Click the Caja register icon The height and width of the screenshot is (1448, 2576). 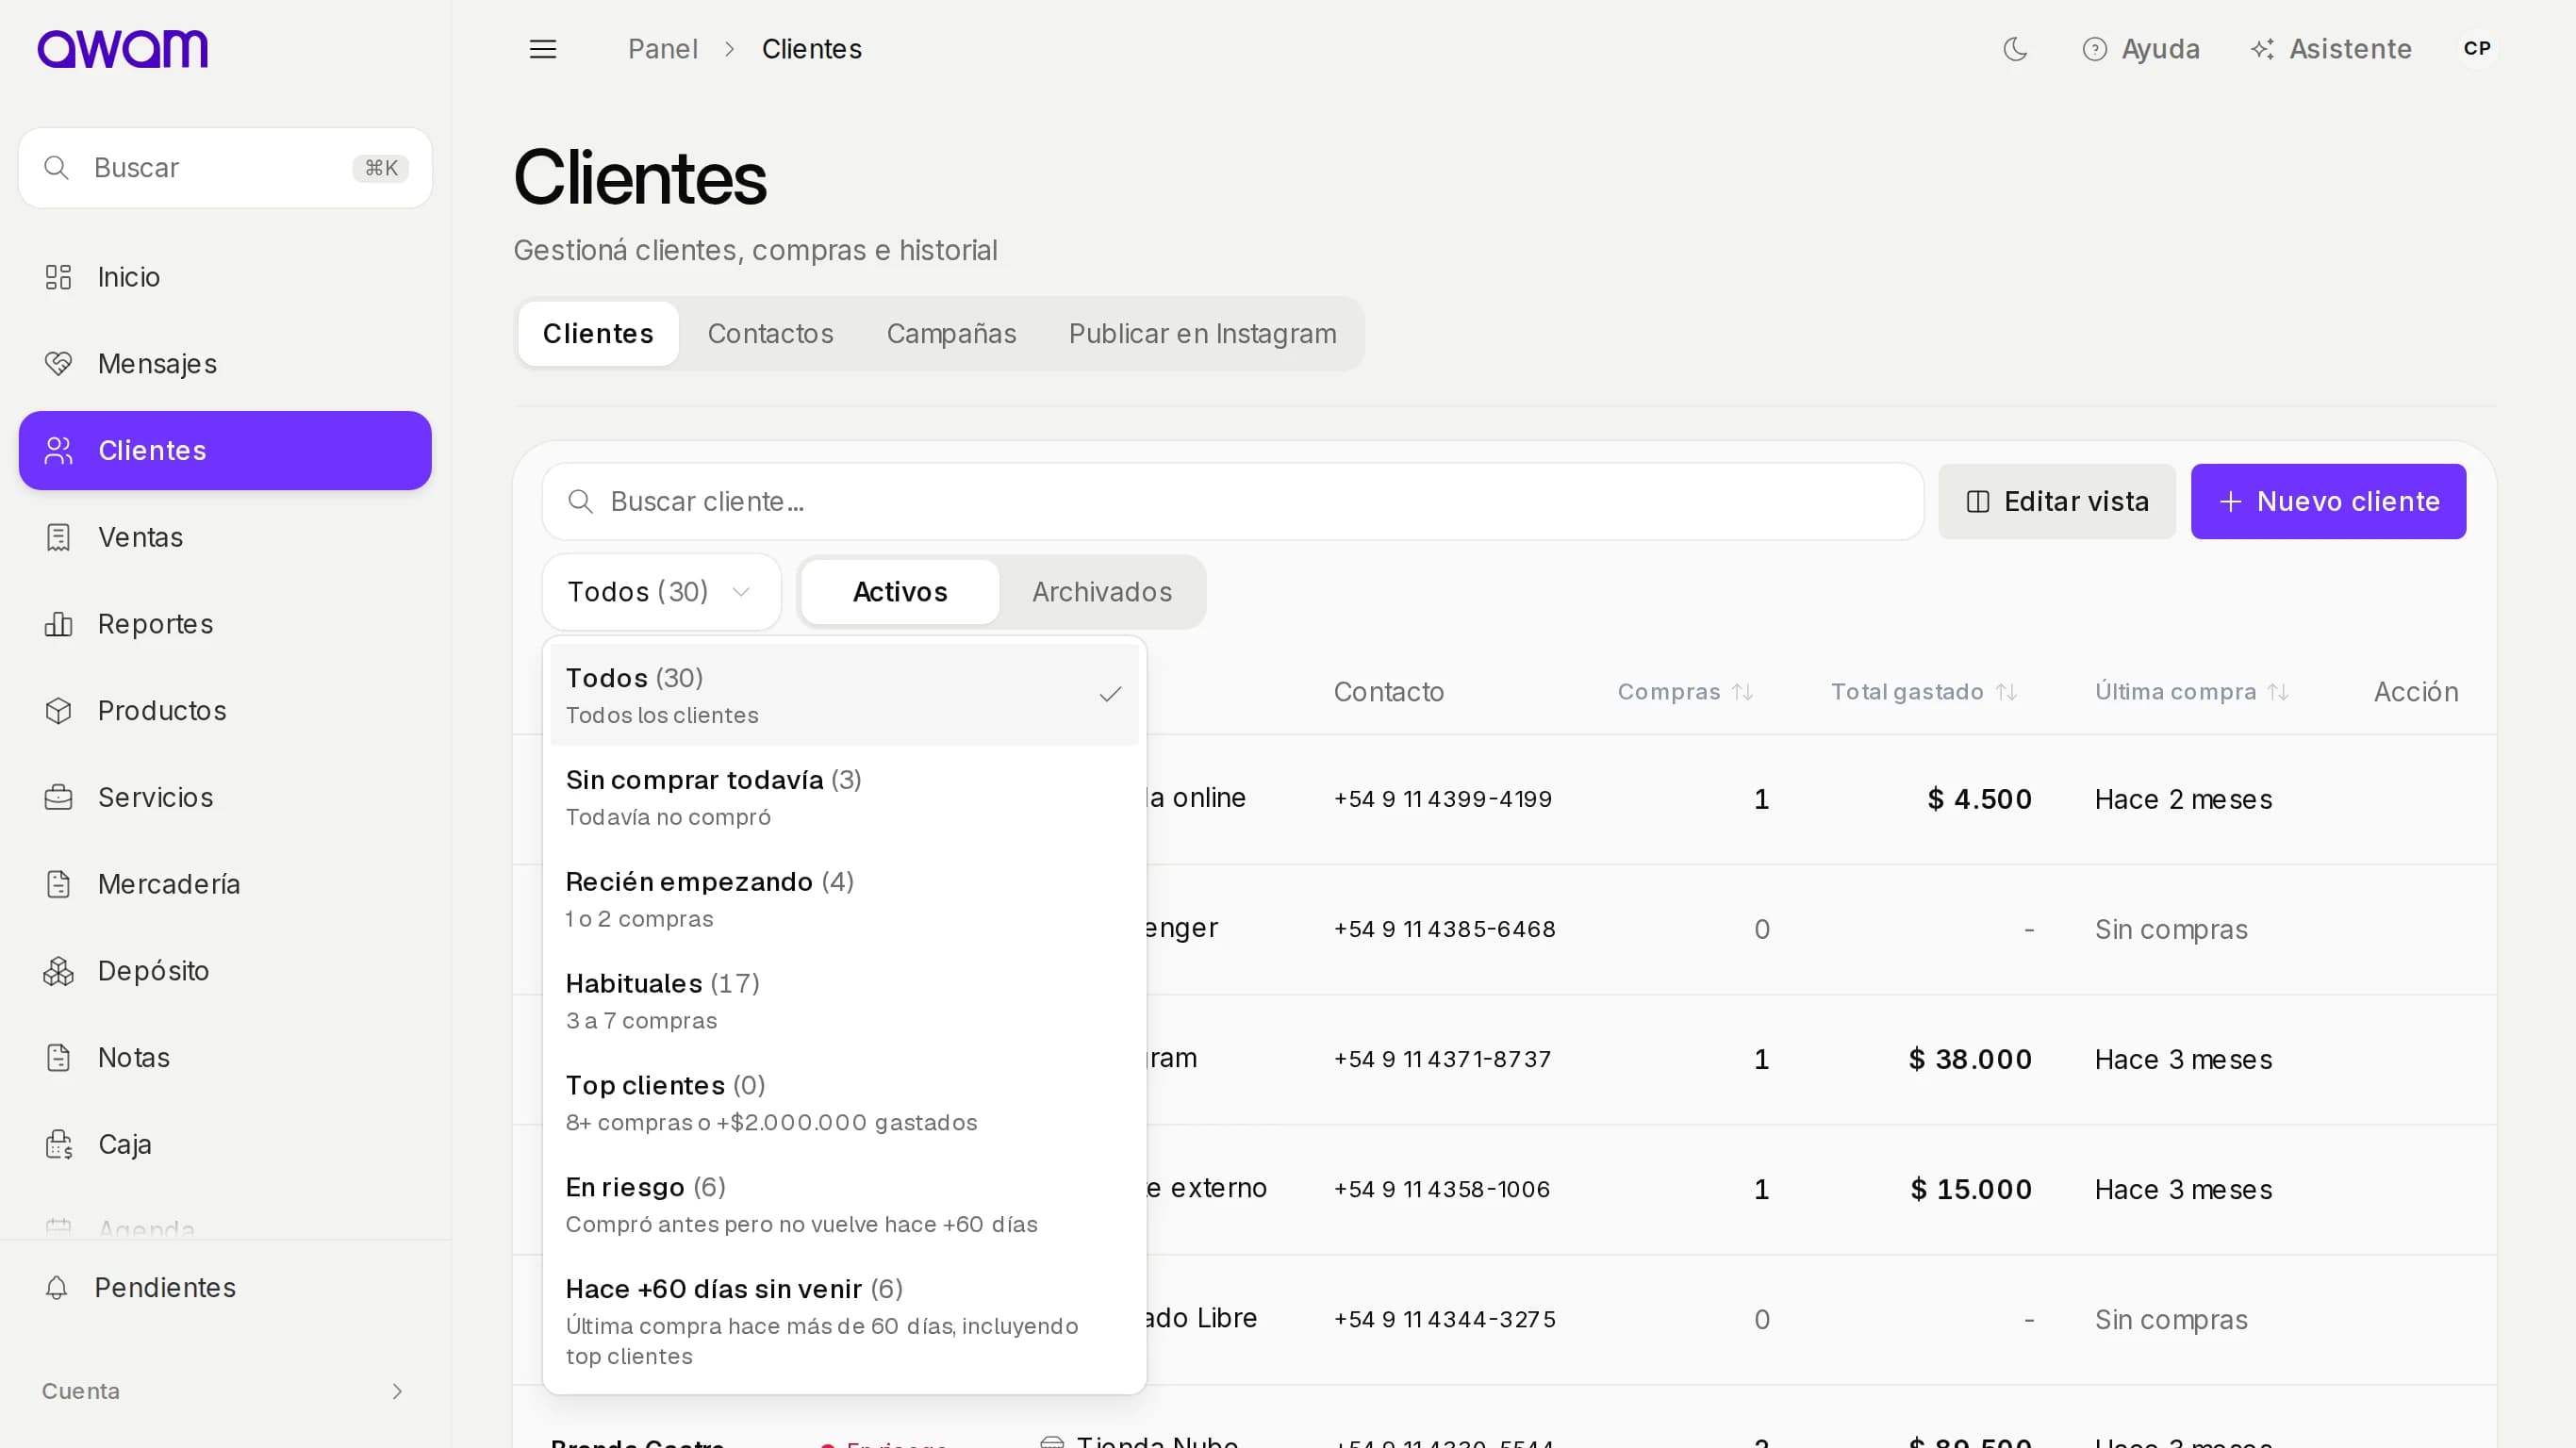tap(58, 1144)
